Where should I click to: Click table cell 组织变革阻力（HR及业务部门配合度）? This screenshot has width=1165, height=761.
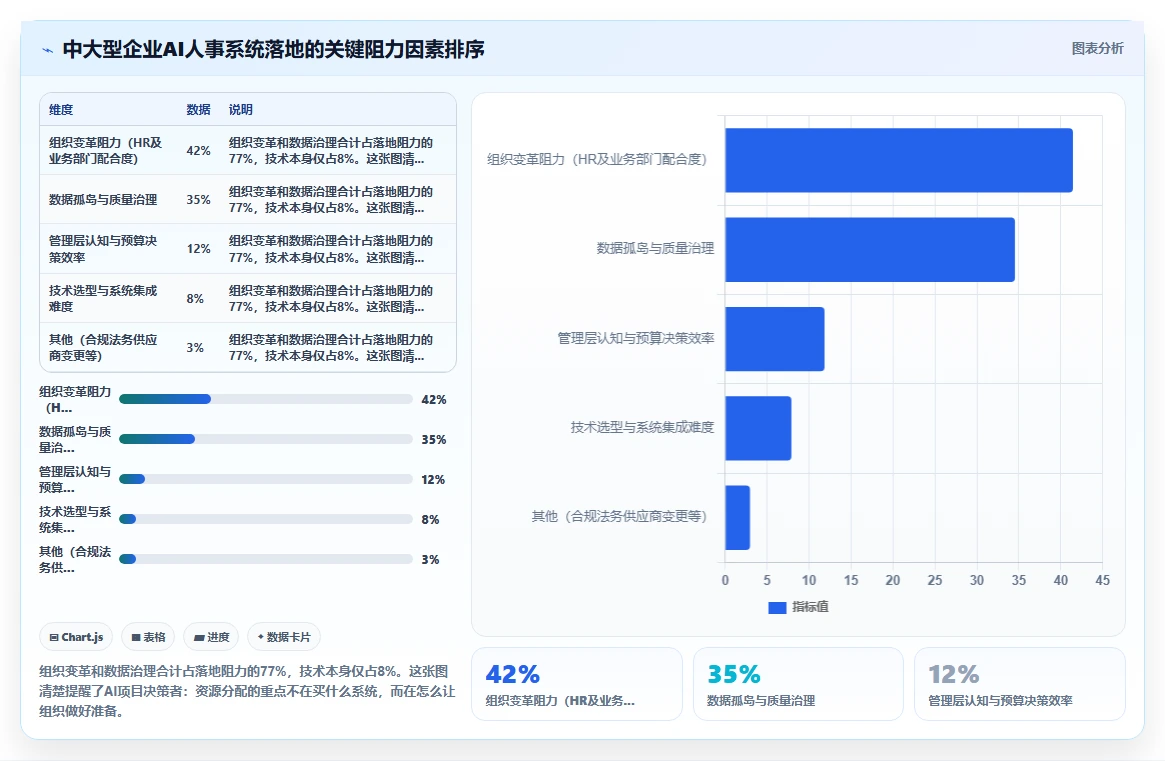point(108,150)
